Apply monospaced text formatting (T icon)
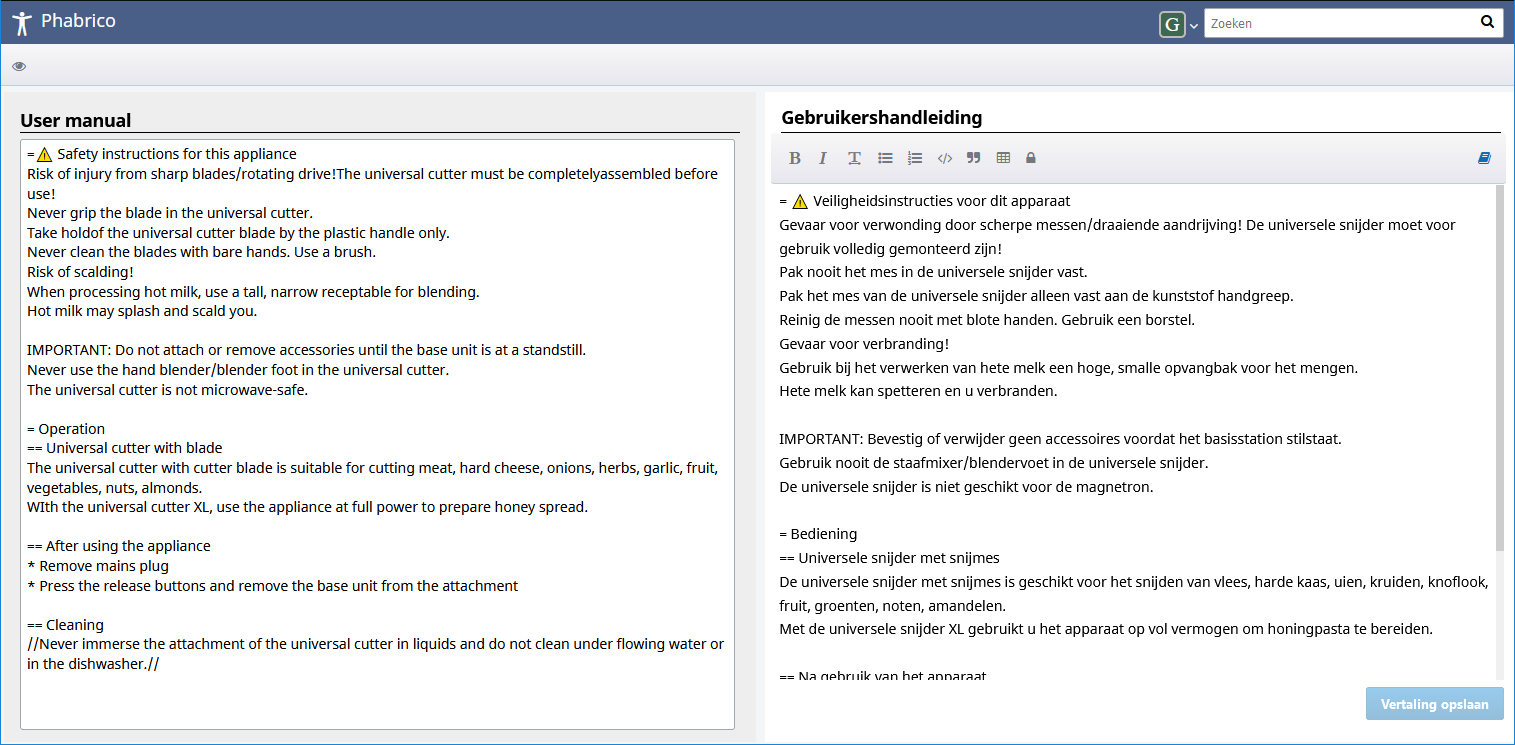 854,158
